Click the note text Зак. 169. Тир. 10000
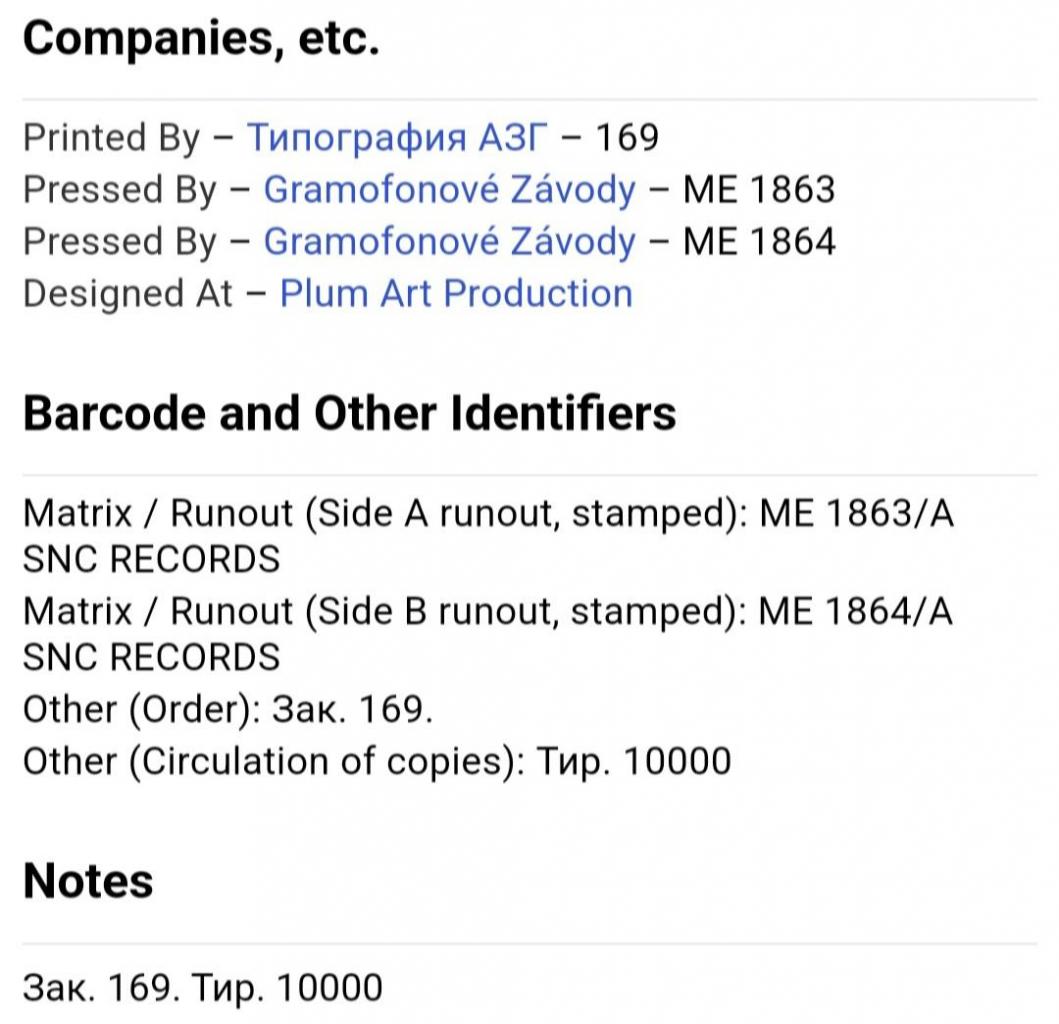The width and height of the screenshot is (1059, 1024). pos(203,988)
